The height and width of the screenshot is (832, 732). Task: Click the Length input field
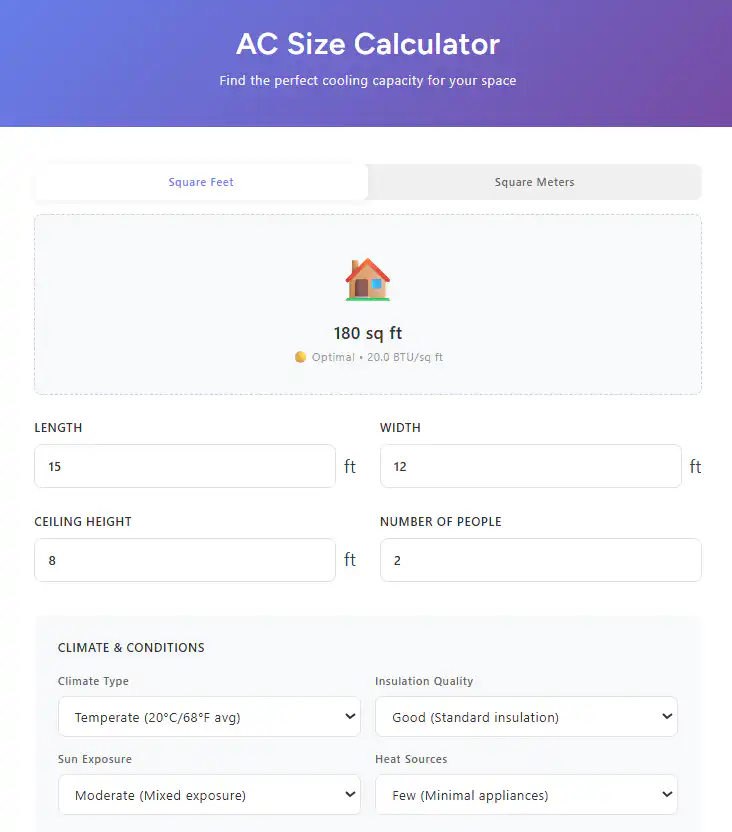point(185,466)
